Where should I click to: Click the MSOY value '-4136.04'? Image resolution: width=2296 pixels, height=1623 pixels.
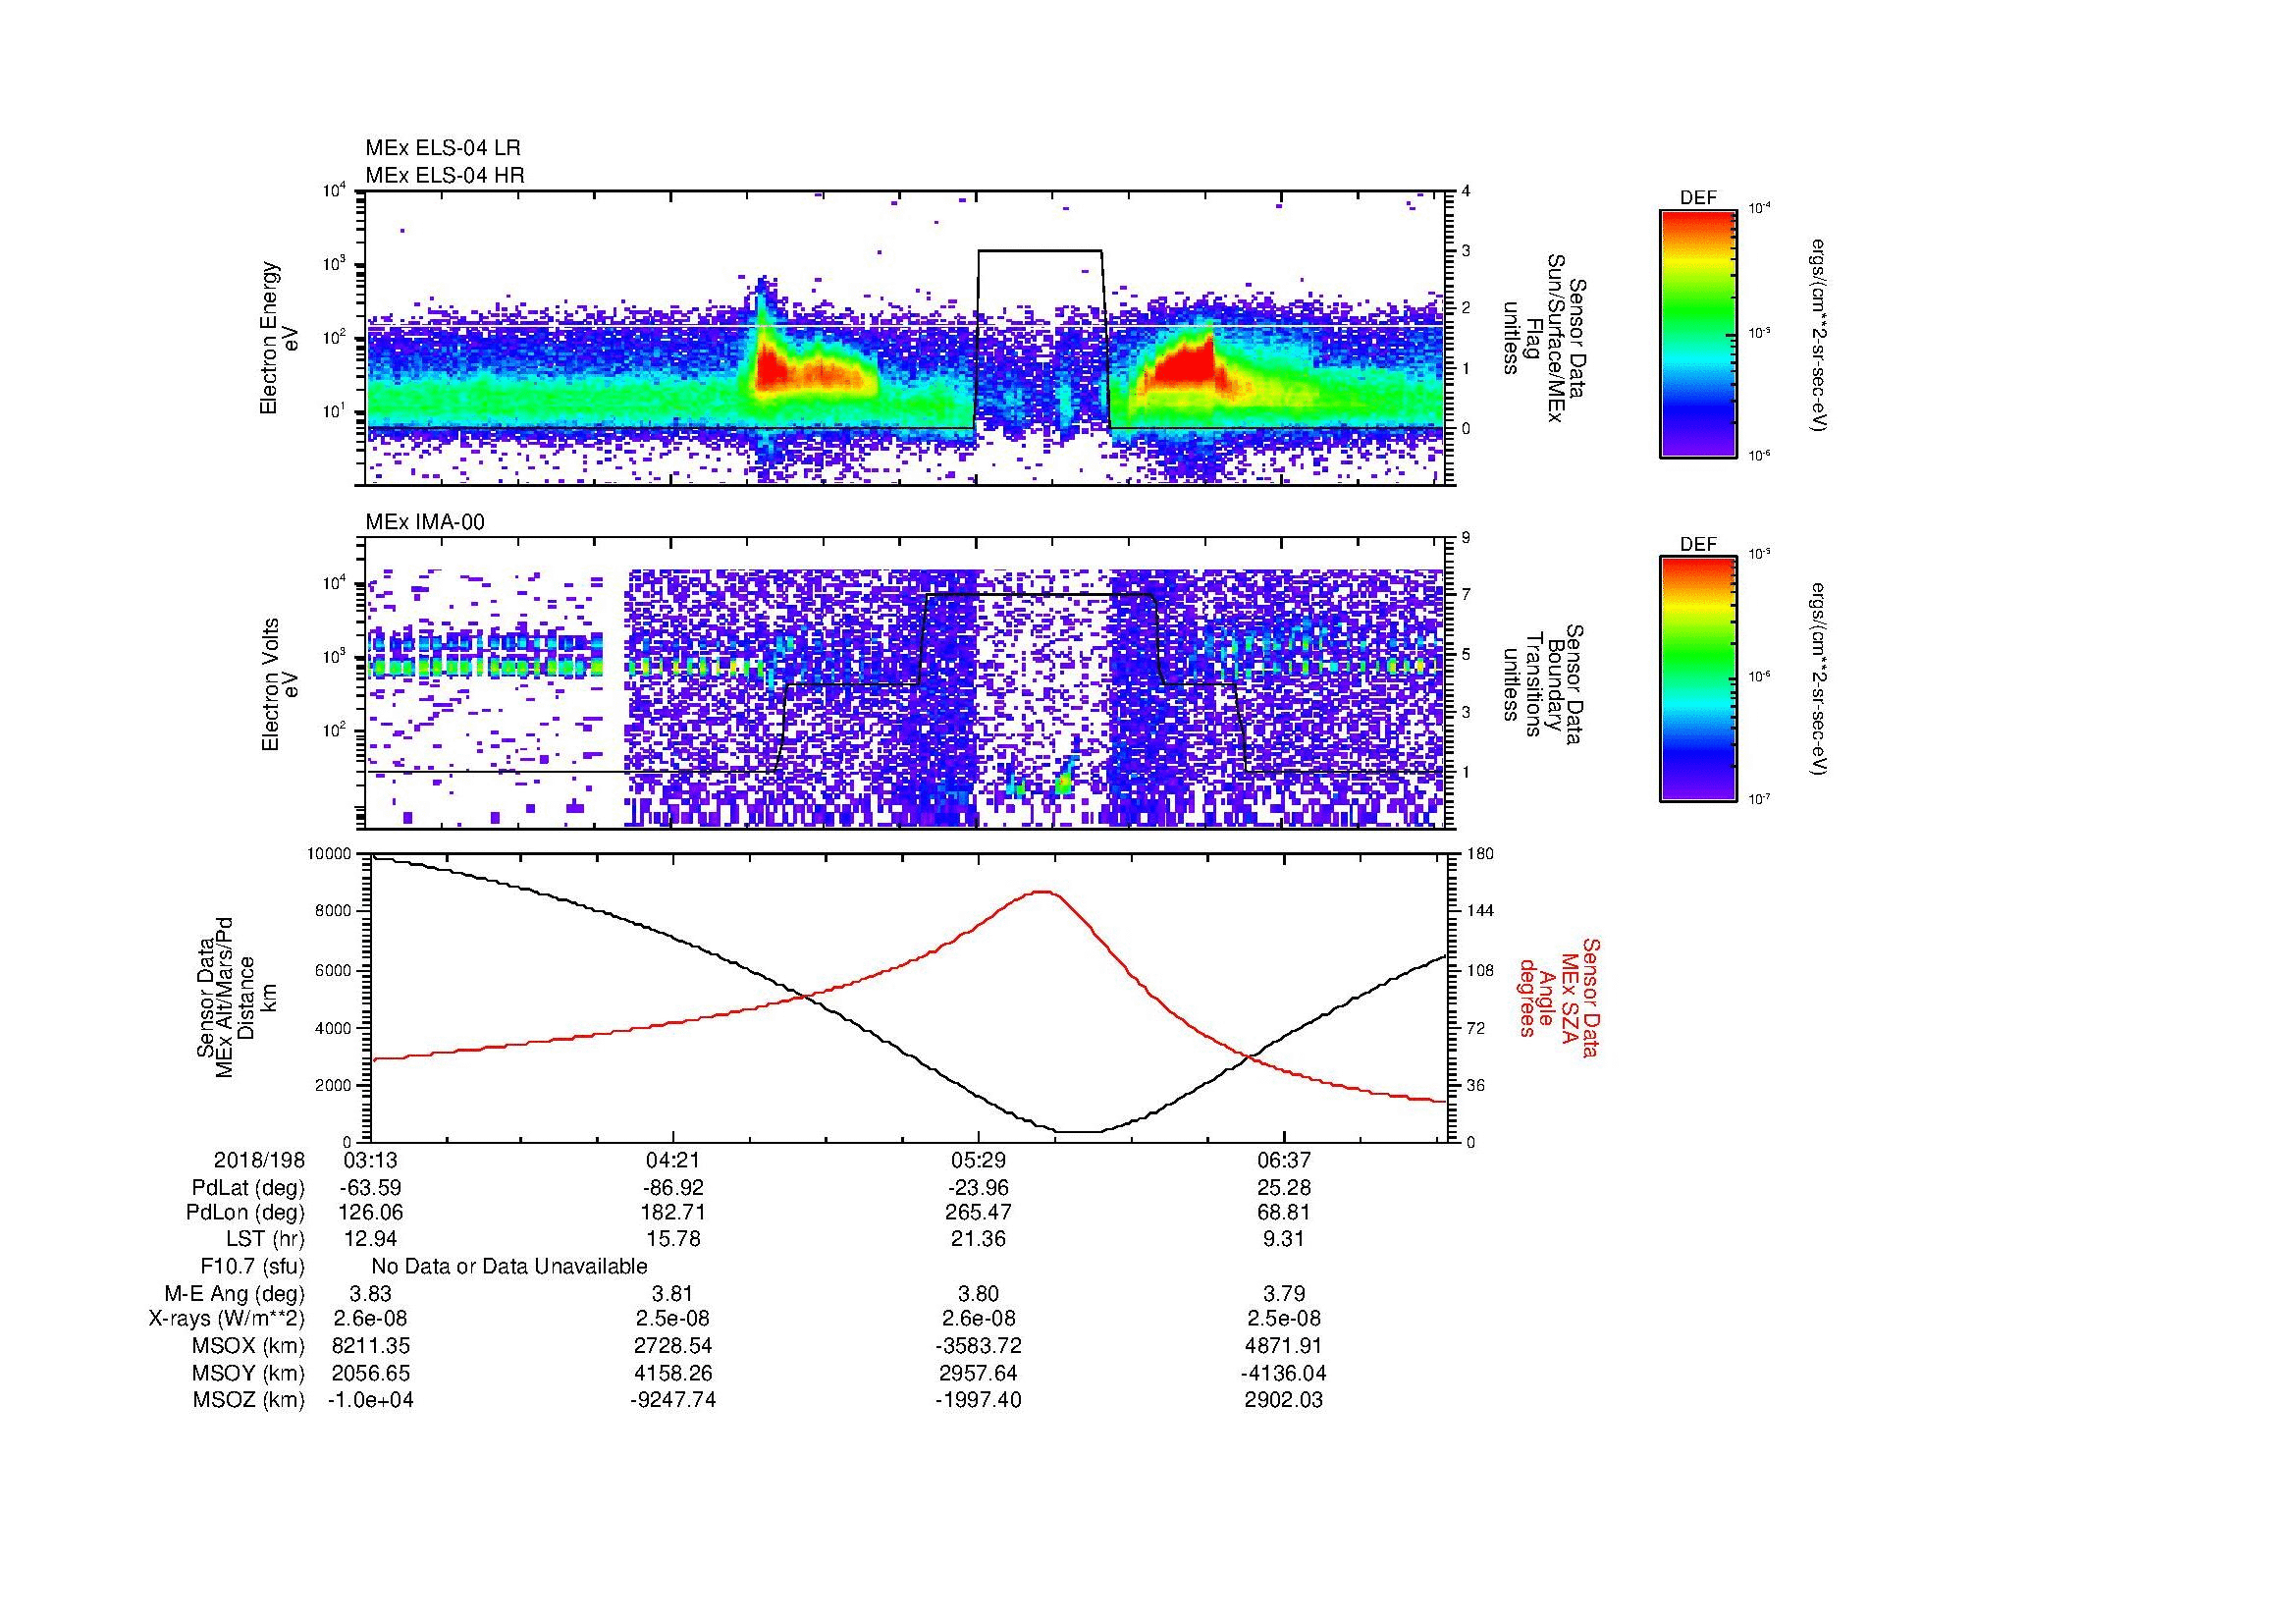tap(1283, 1374)
